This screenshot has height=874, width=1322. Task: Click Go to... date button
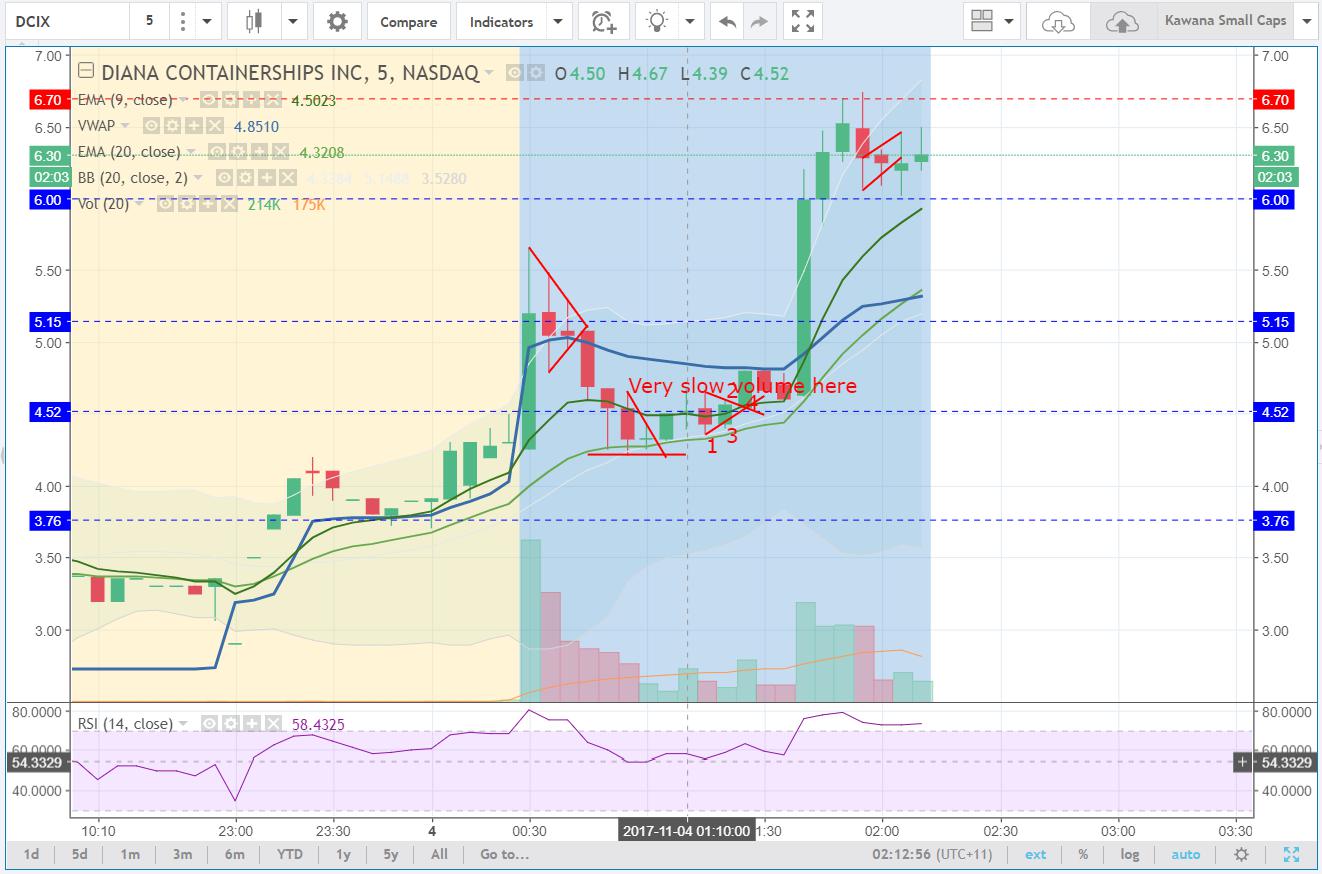(504, 855)
